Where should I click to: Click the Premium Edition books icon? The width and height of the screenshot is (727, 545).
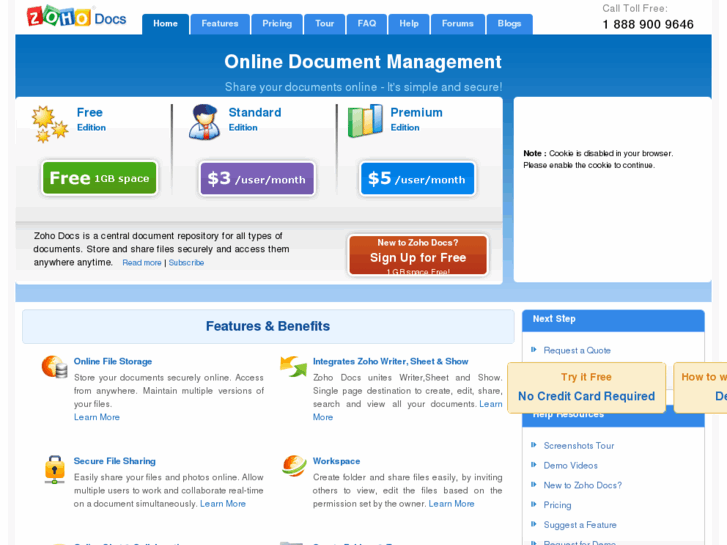365,121
